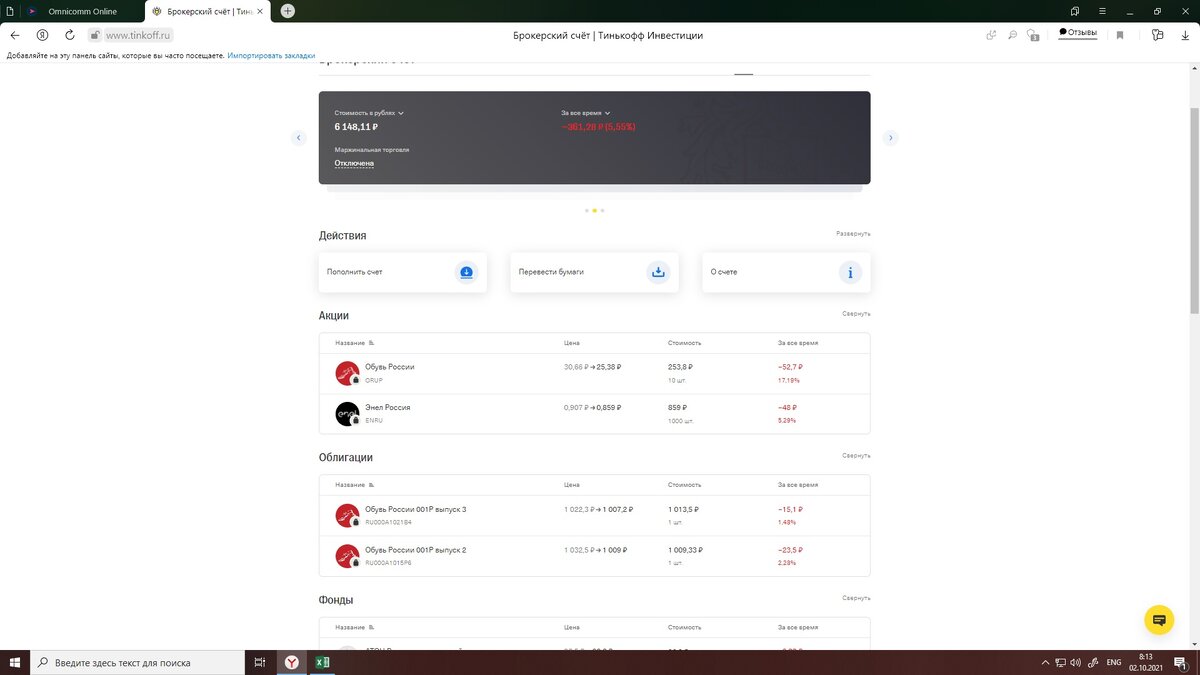
Task: Sort Облигации table by Название
Action: point(354,485)
